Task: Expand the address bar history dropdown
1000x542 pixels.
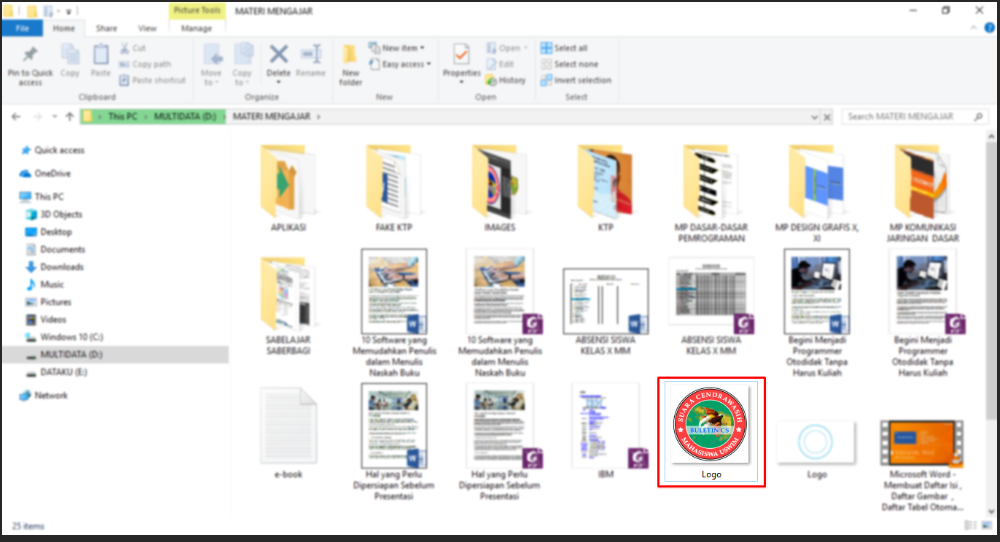Action: click(814, 117)
